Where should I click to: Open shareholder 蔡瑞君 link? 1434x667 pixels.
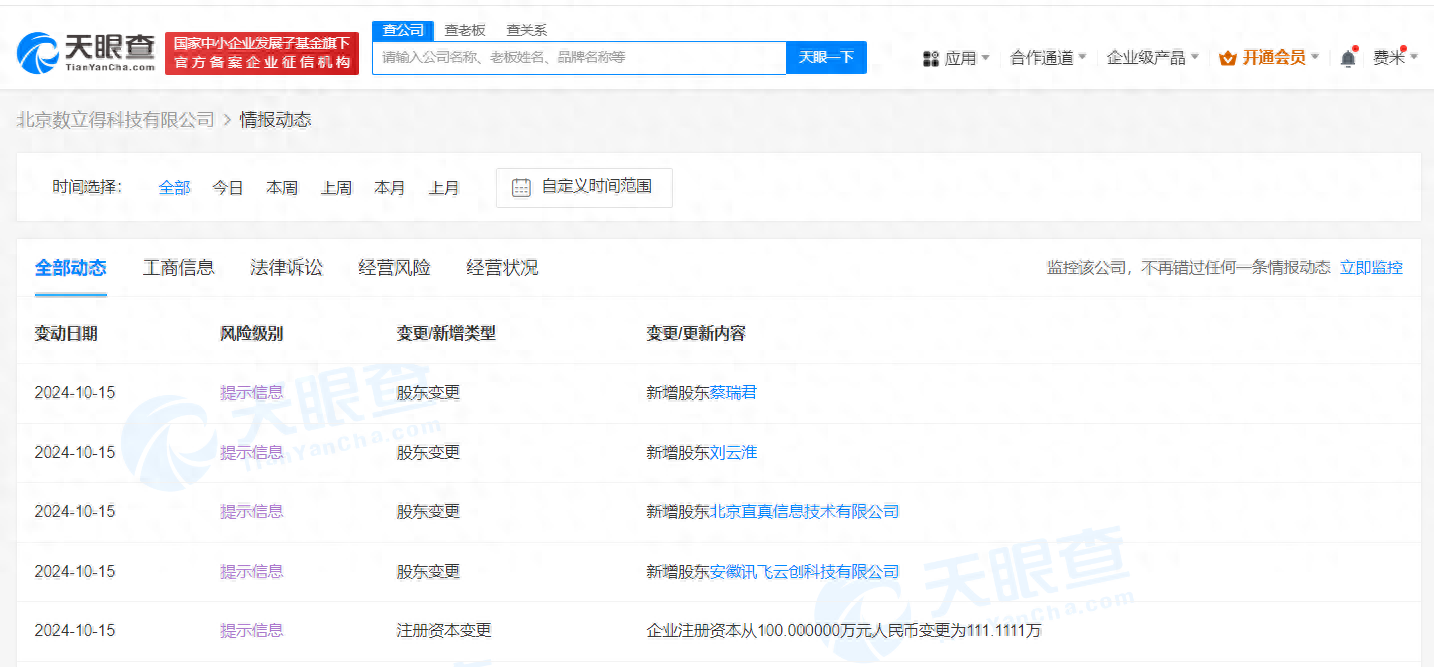[x=733, y=393]
